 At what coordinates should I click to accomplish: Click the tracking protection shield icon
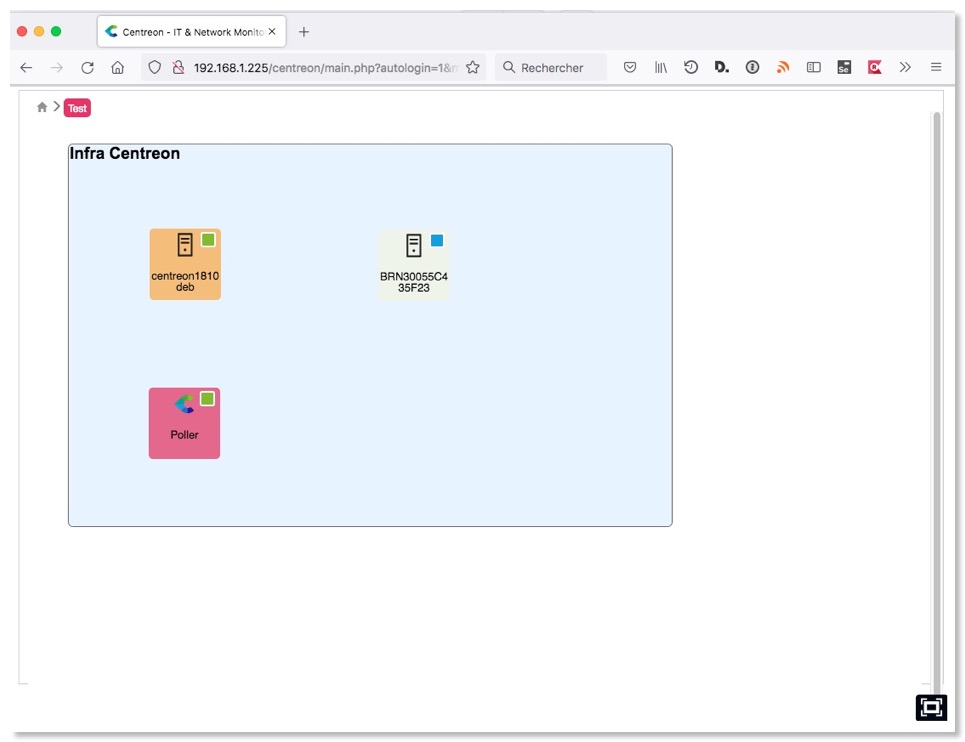[x=154, y=67]
